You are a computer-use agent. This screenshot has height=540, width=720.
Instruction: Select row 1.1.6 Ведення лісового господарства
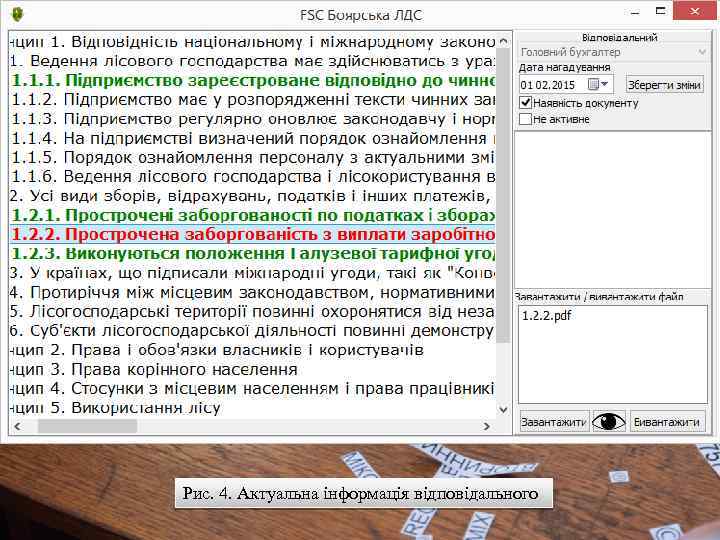pyautogui.click(x=252, y=177)
